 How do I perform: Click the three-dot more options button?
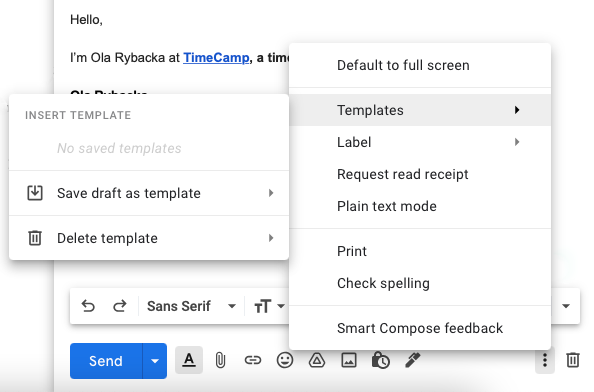tap(545, 360)
